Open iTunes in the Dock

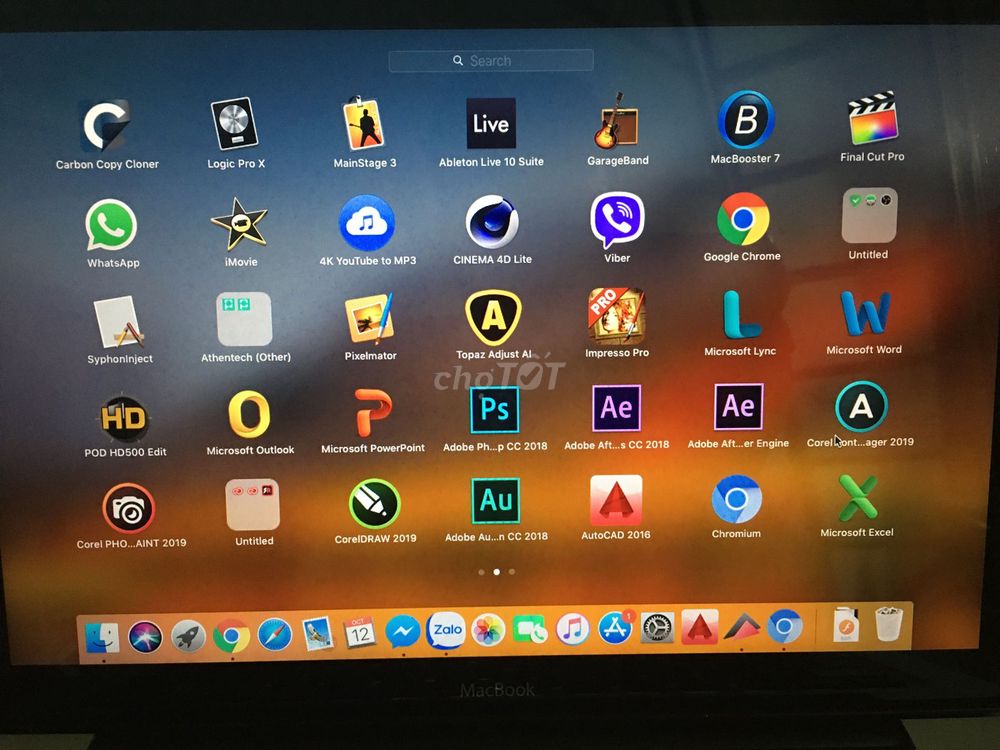(572, 629)
